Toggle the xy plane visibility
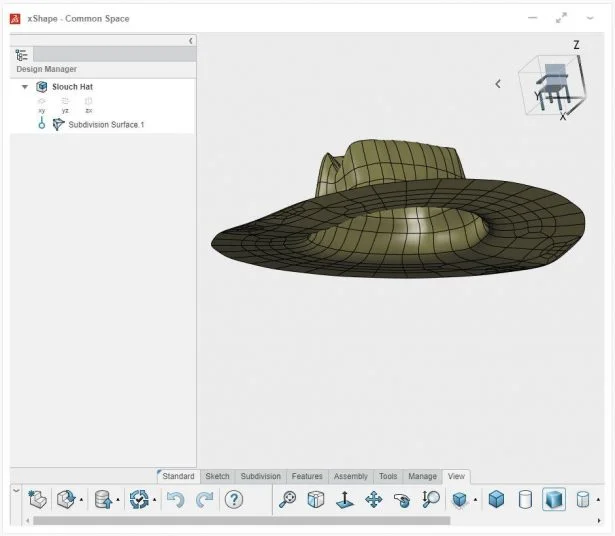 pos(42,102)
